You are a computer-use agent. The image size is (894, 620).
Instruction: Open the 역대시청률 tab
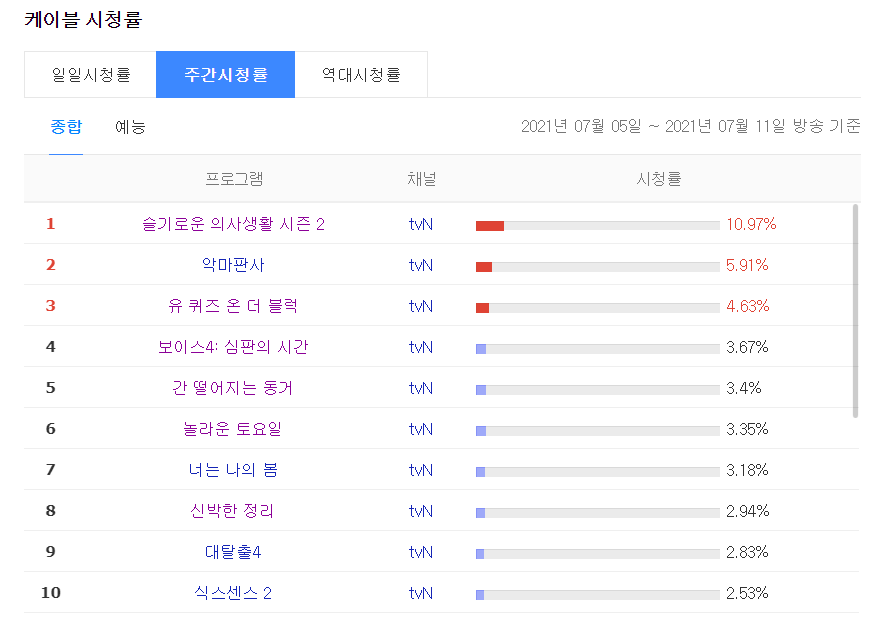pos(361,75)
